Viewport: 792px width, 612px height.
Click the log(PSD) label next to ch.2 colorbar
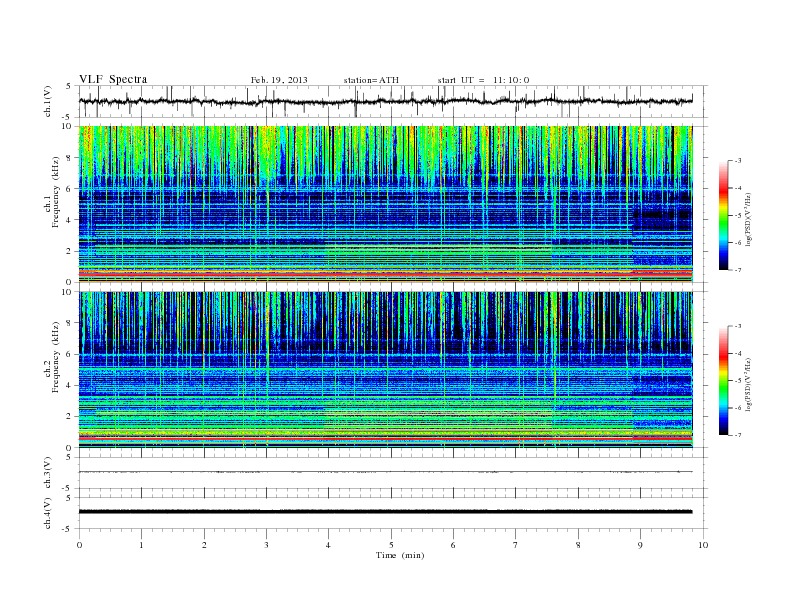tap(749, 385)
